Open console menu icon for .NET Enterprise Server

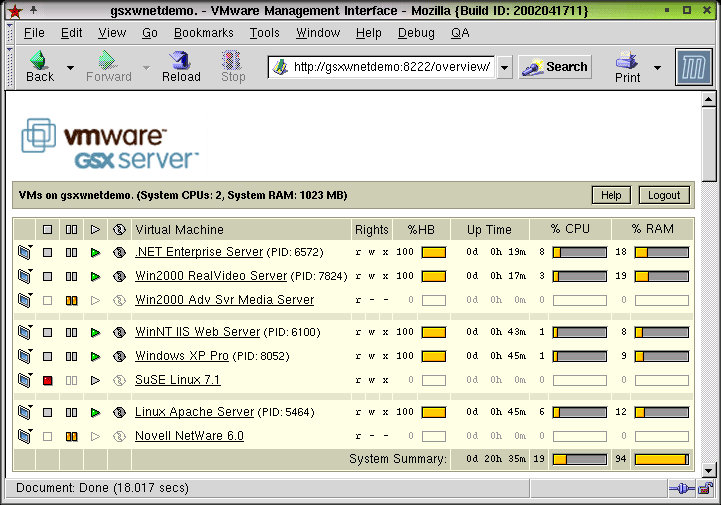pyautogui.click(x=25, y=252)
